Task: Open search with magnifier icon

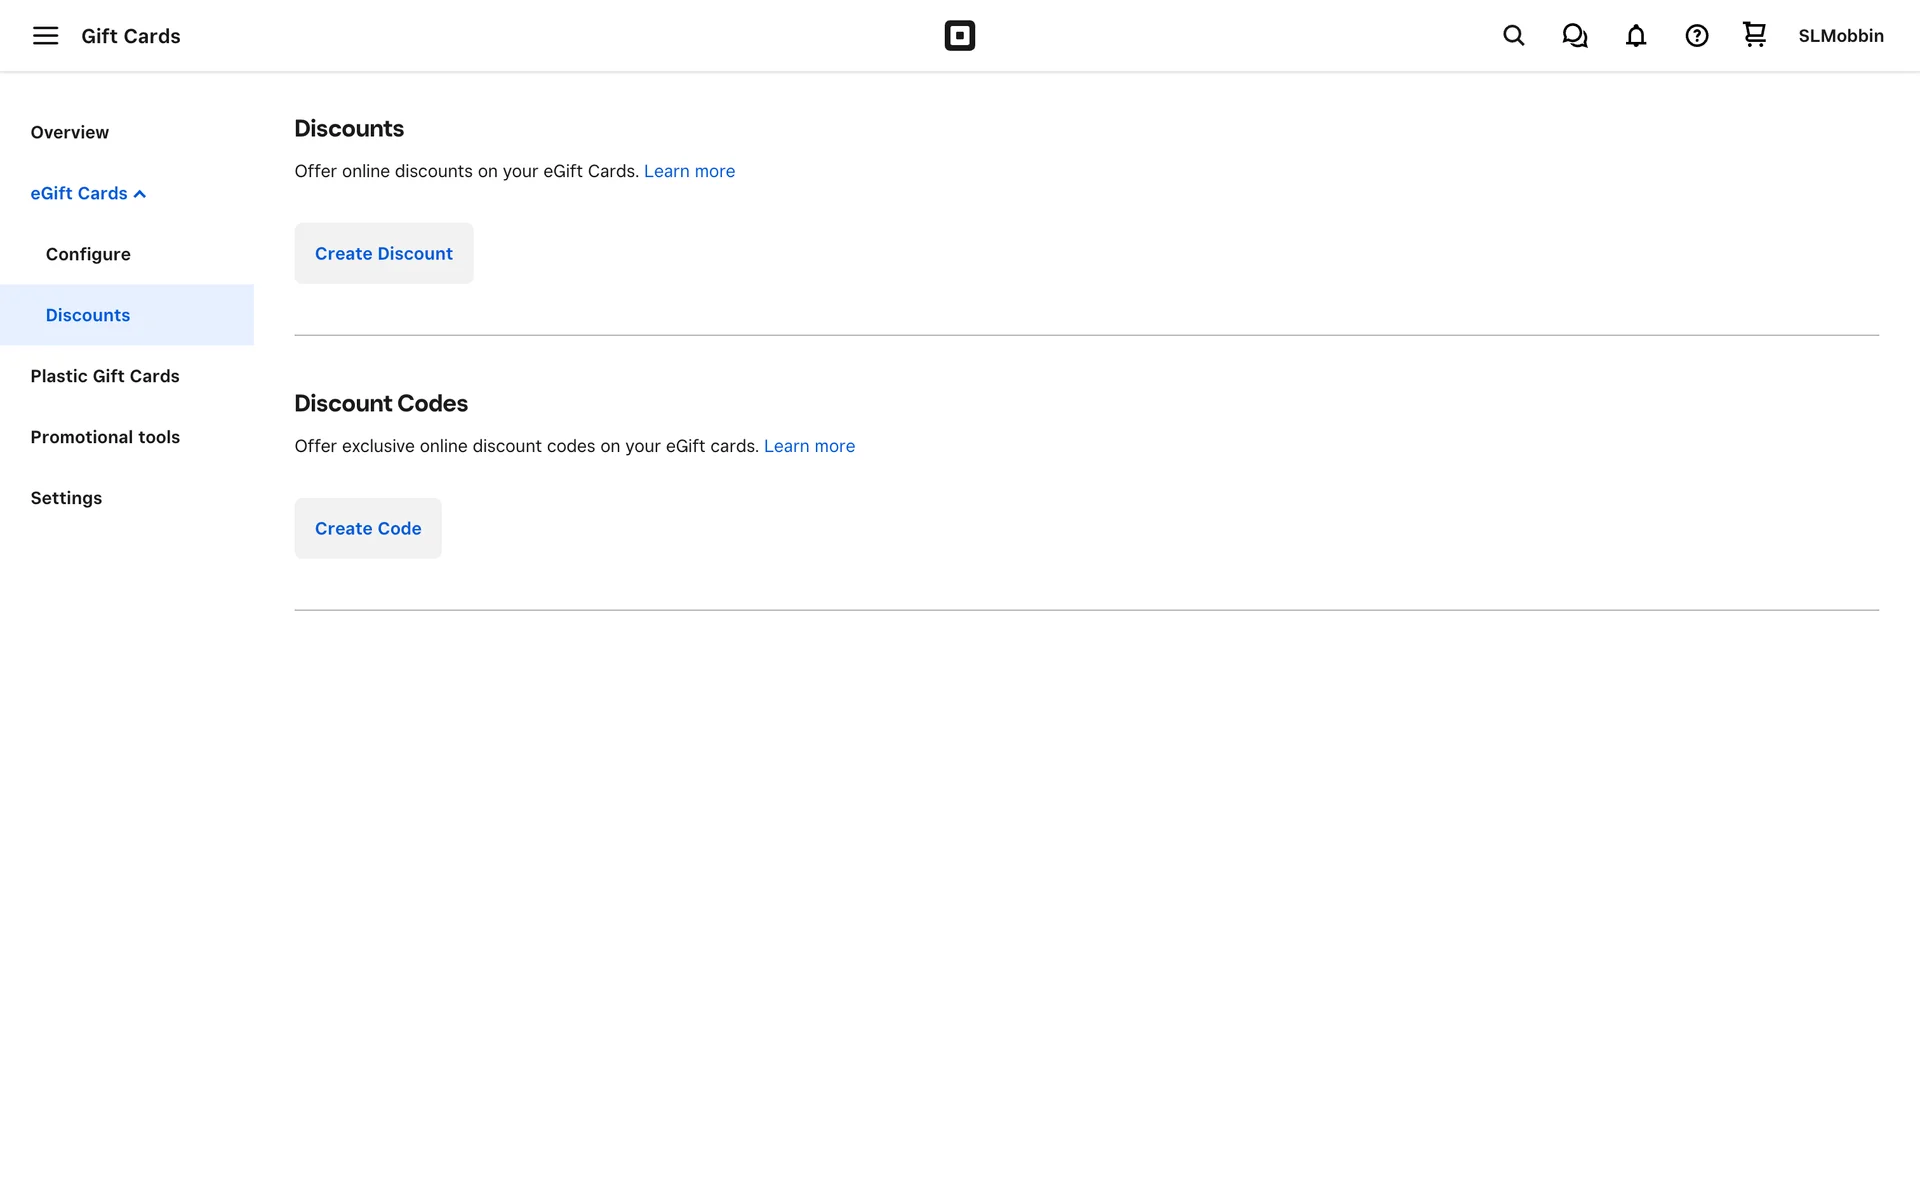Action: tap(1513, 36)
